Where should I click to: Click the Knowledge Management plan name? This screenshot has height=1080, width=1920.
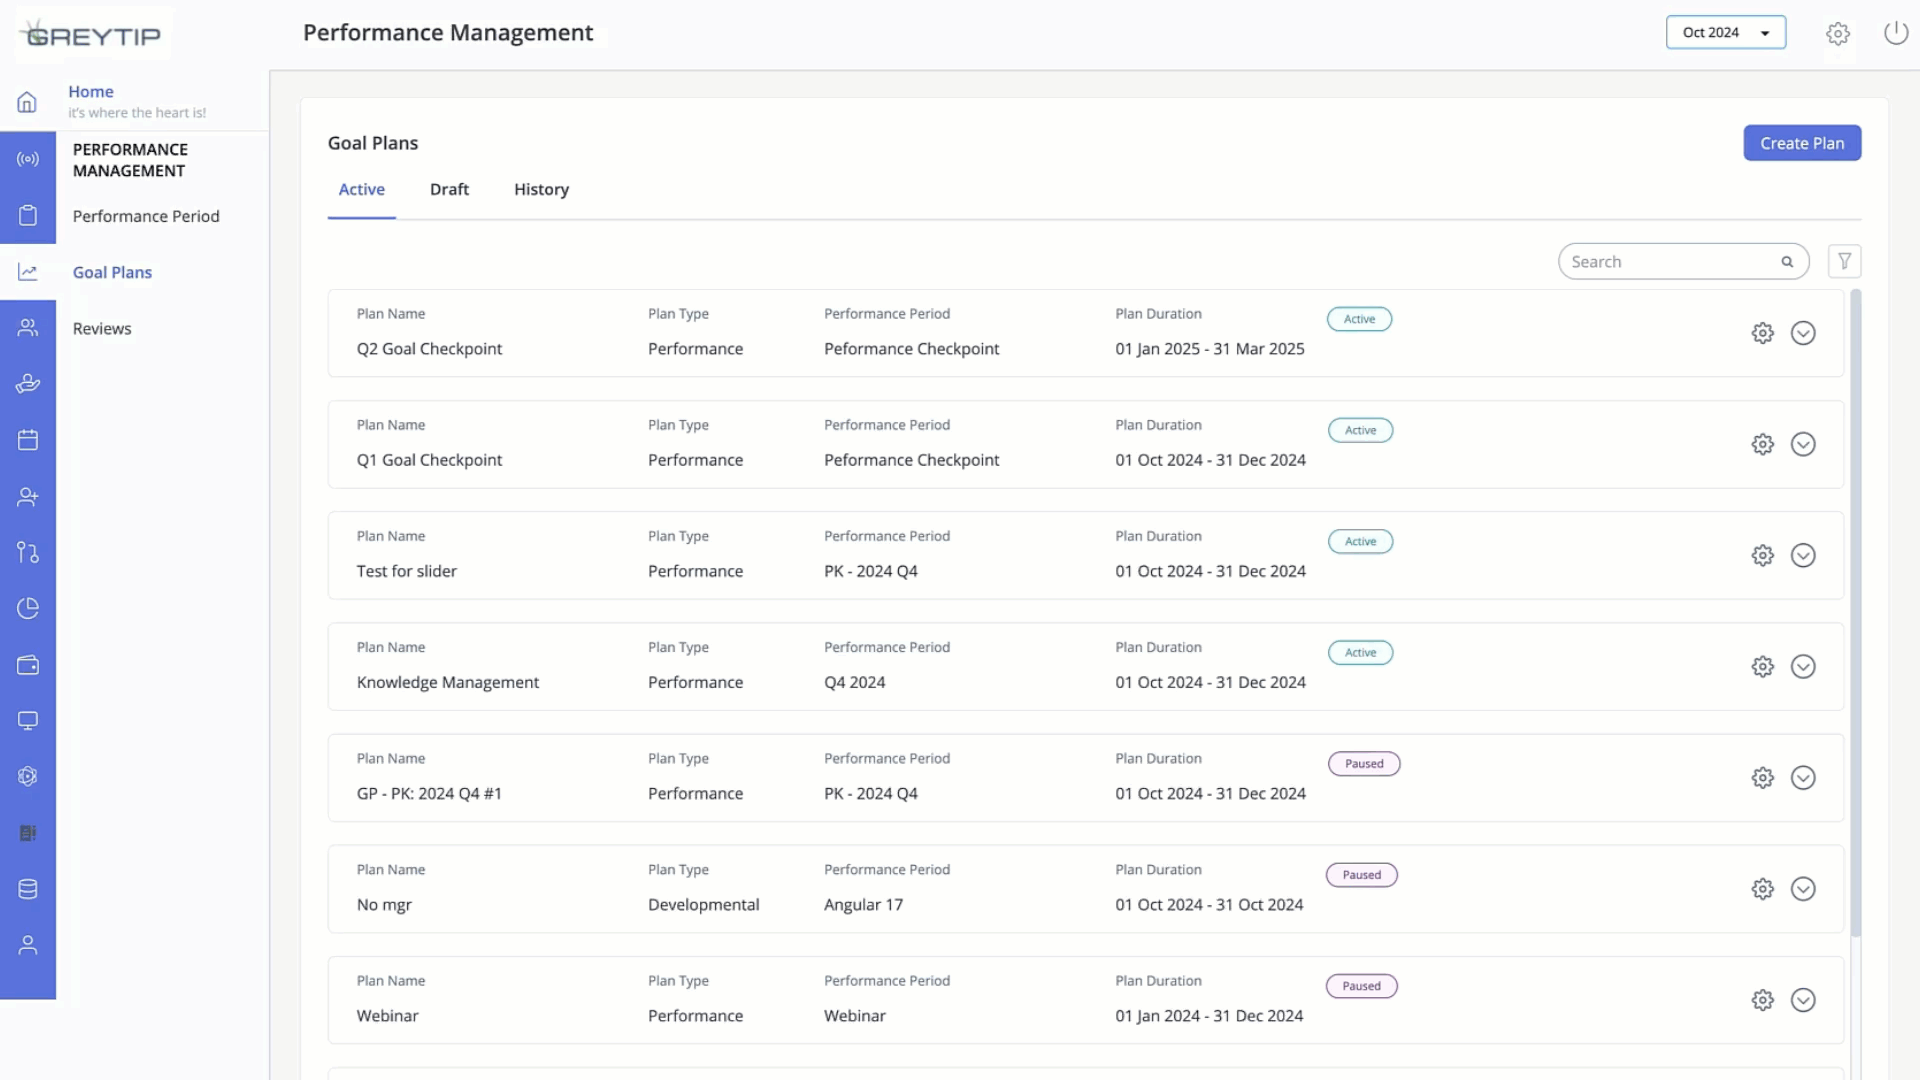click(448, 682)
